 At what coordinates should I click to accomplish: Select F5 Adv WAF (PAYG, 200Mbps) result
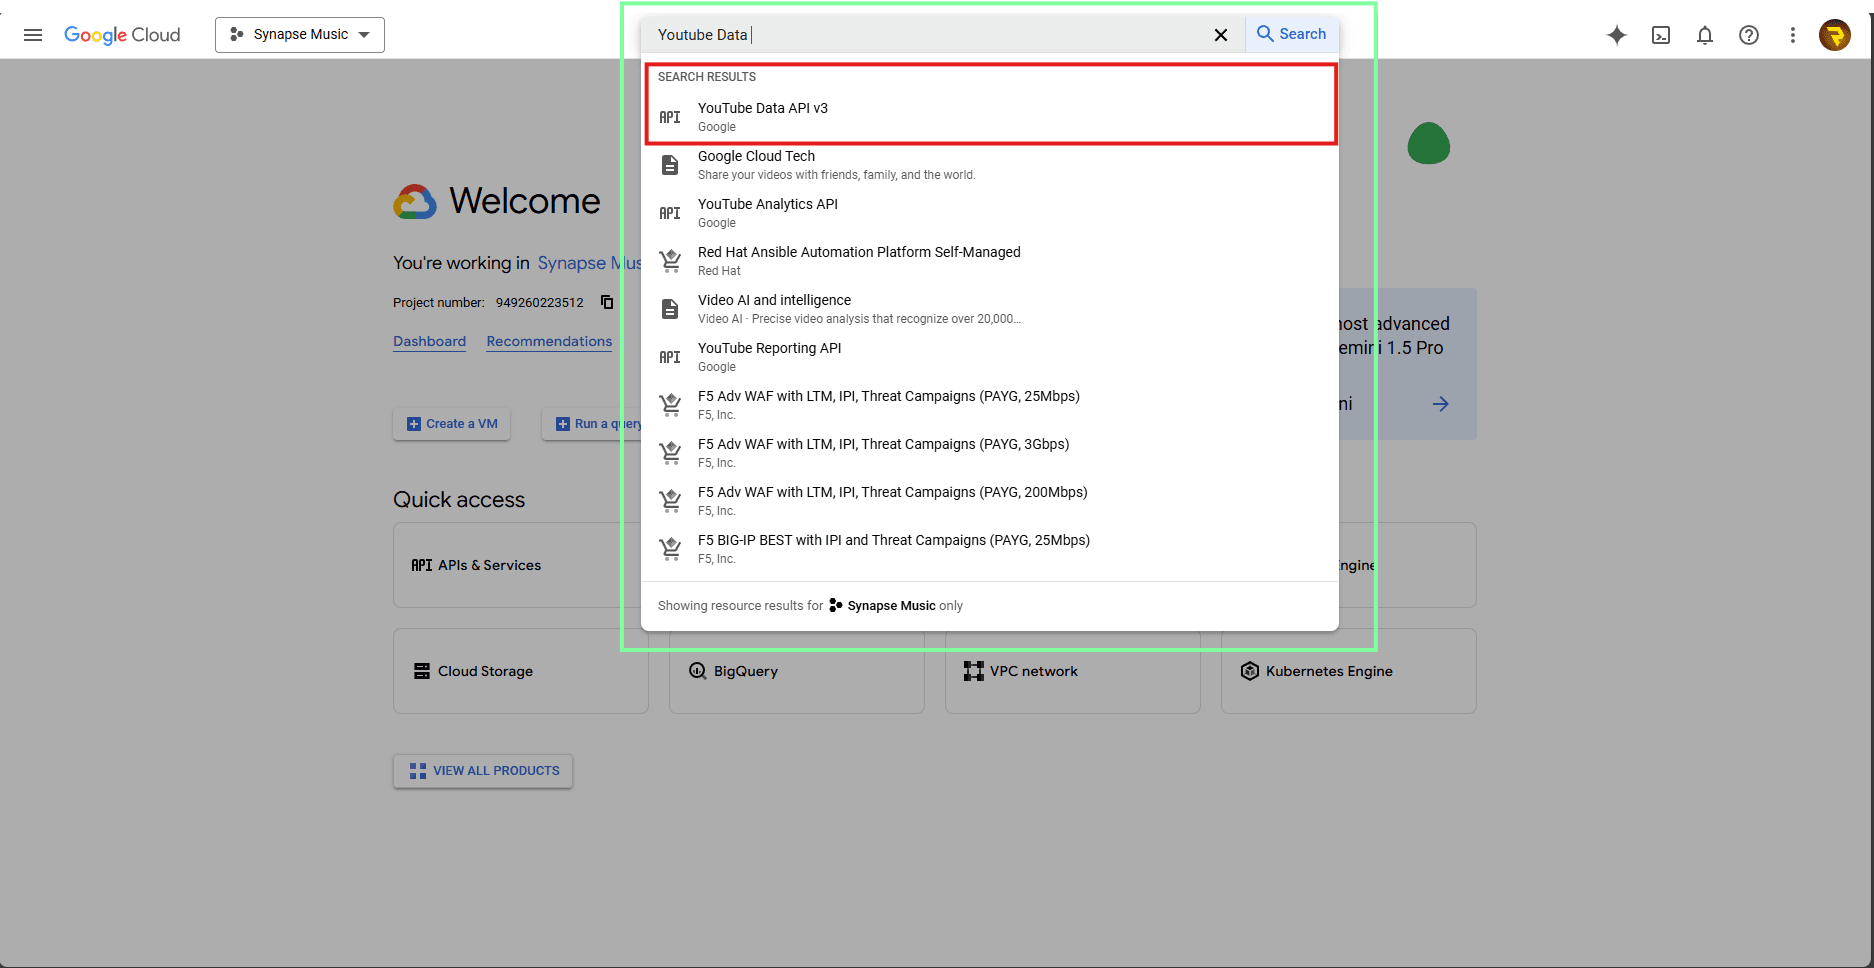pos(990,501)
